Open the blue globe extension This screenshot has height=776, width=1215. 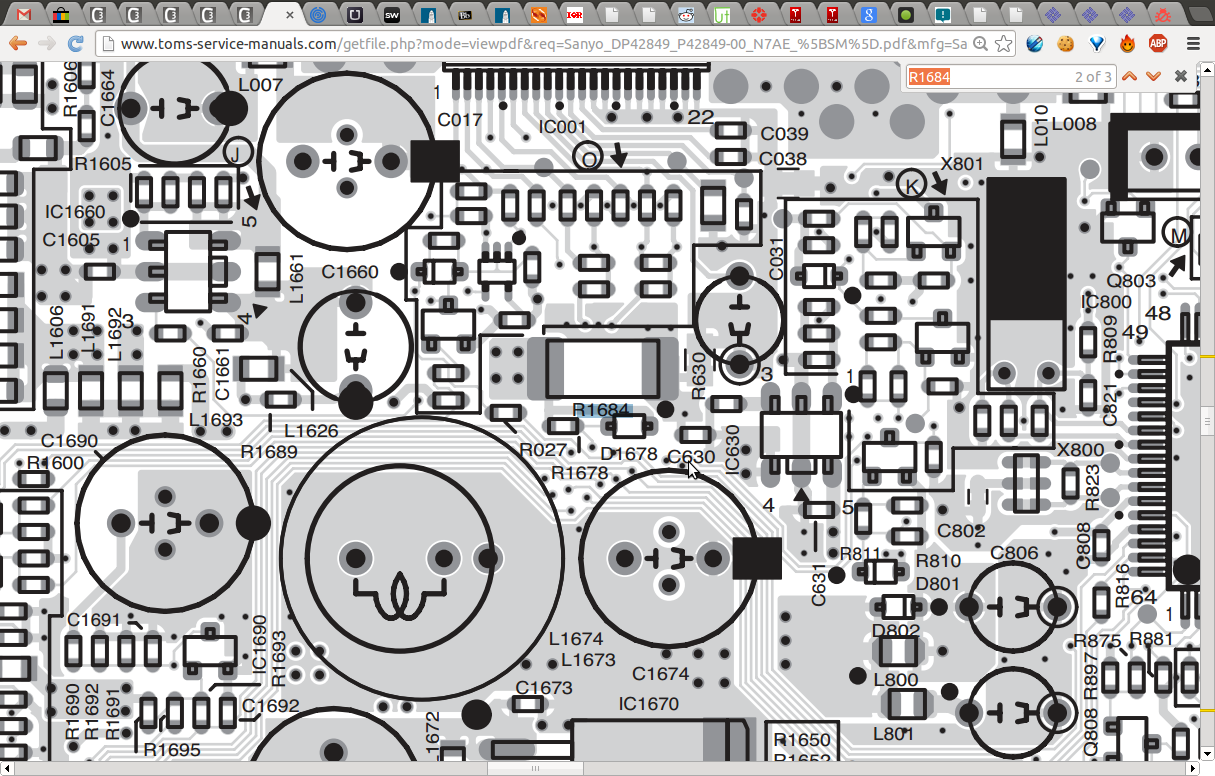pyautogui.click(x=1035, y=44)
